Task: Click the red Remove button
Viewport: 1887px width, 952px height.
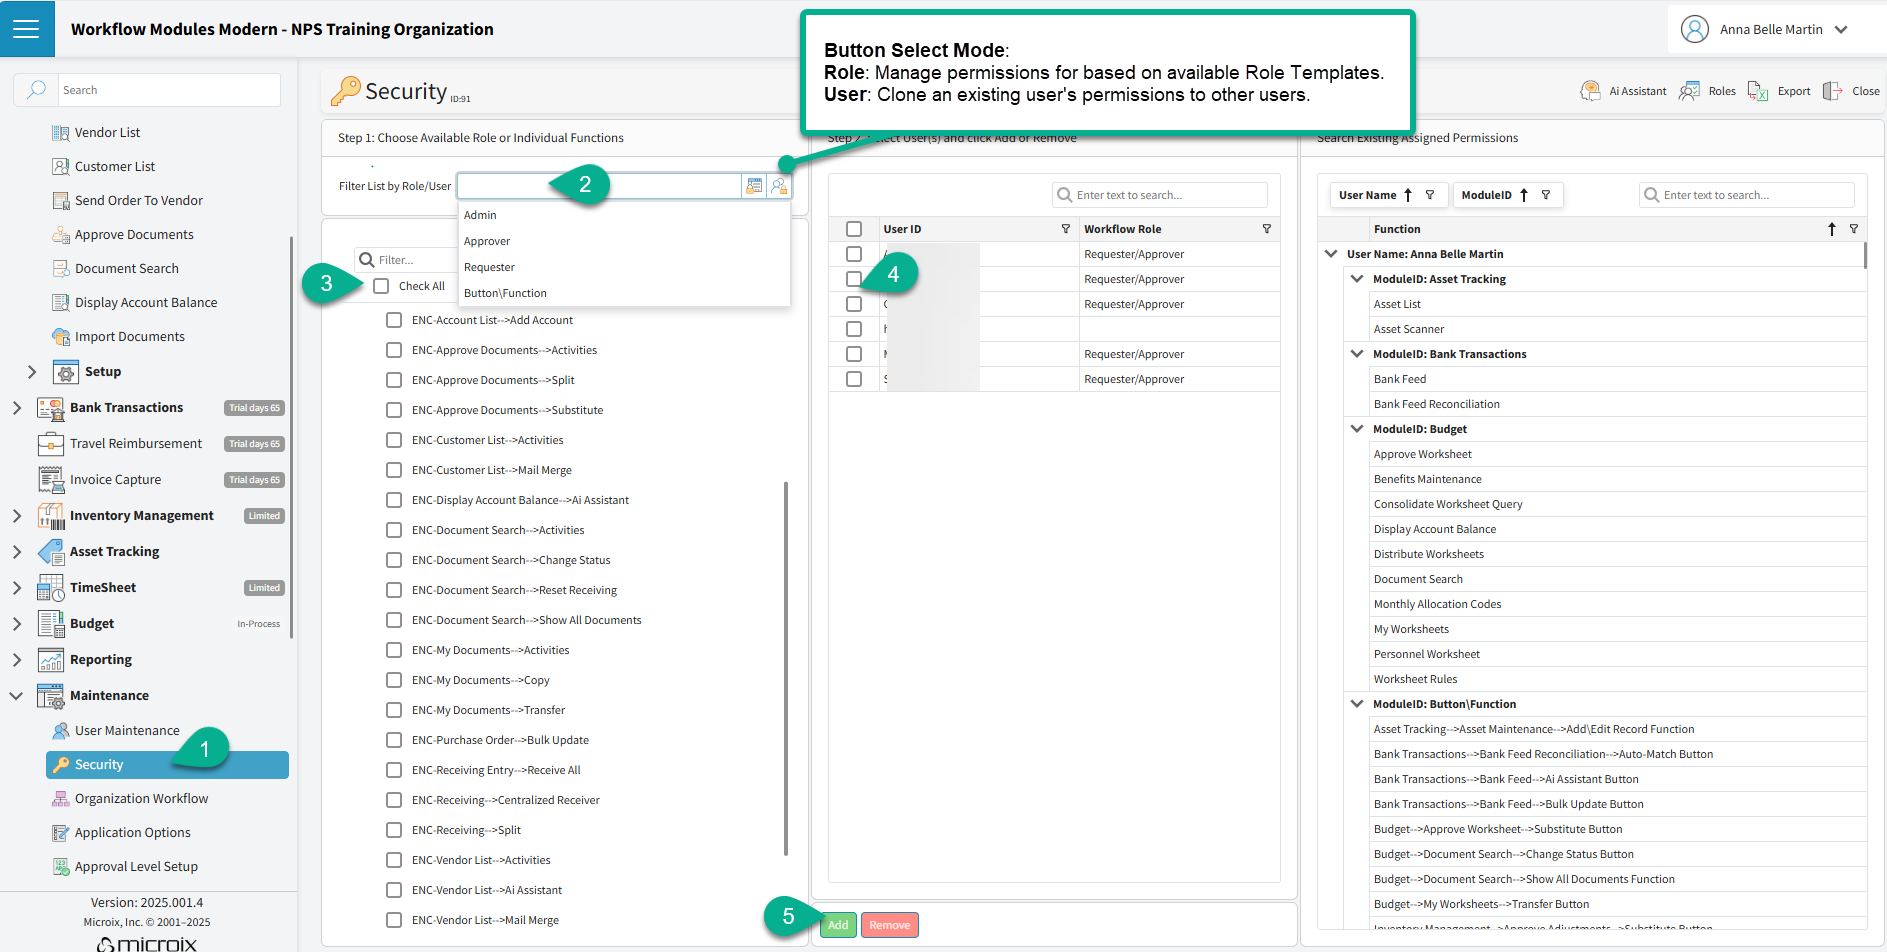Action: click(x=889, y=925)
